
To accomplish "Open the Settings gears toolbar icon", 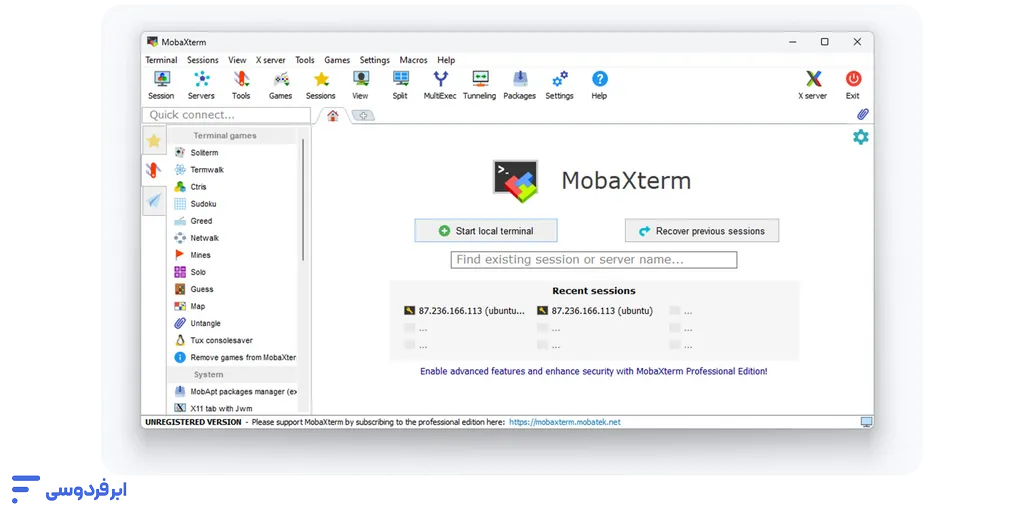I will [x=560, y=86].
